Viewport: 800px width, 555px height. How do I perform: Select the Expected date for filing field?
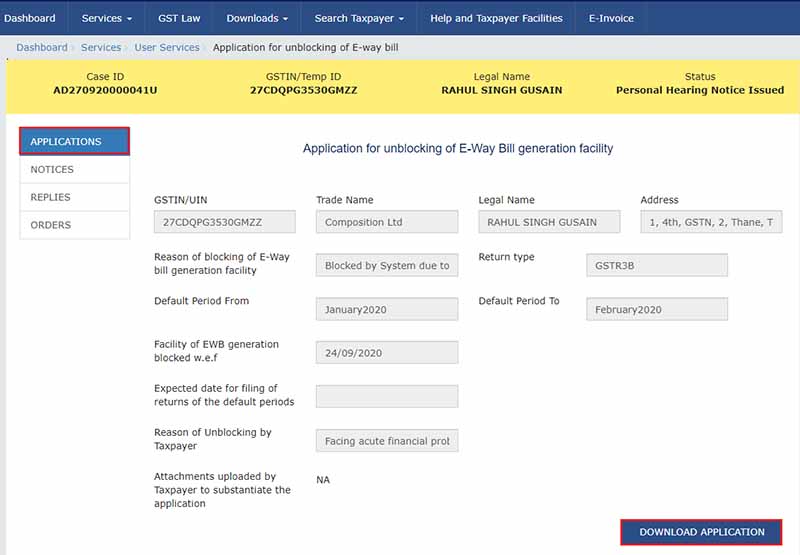click(x=387, y=397)
